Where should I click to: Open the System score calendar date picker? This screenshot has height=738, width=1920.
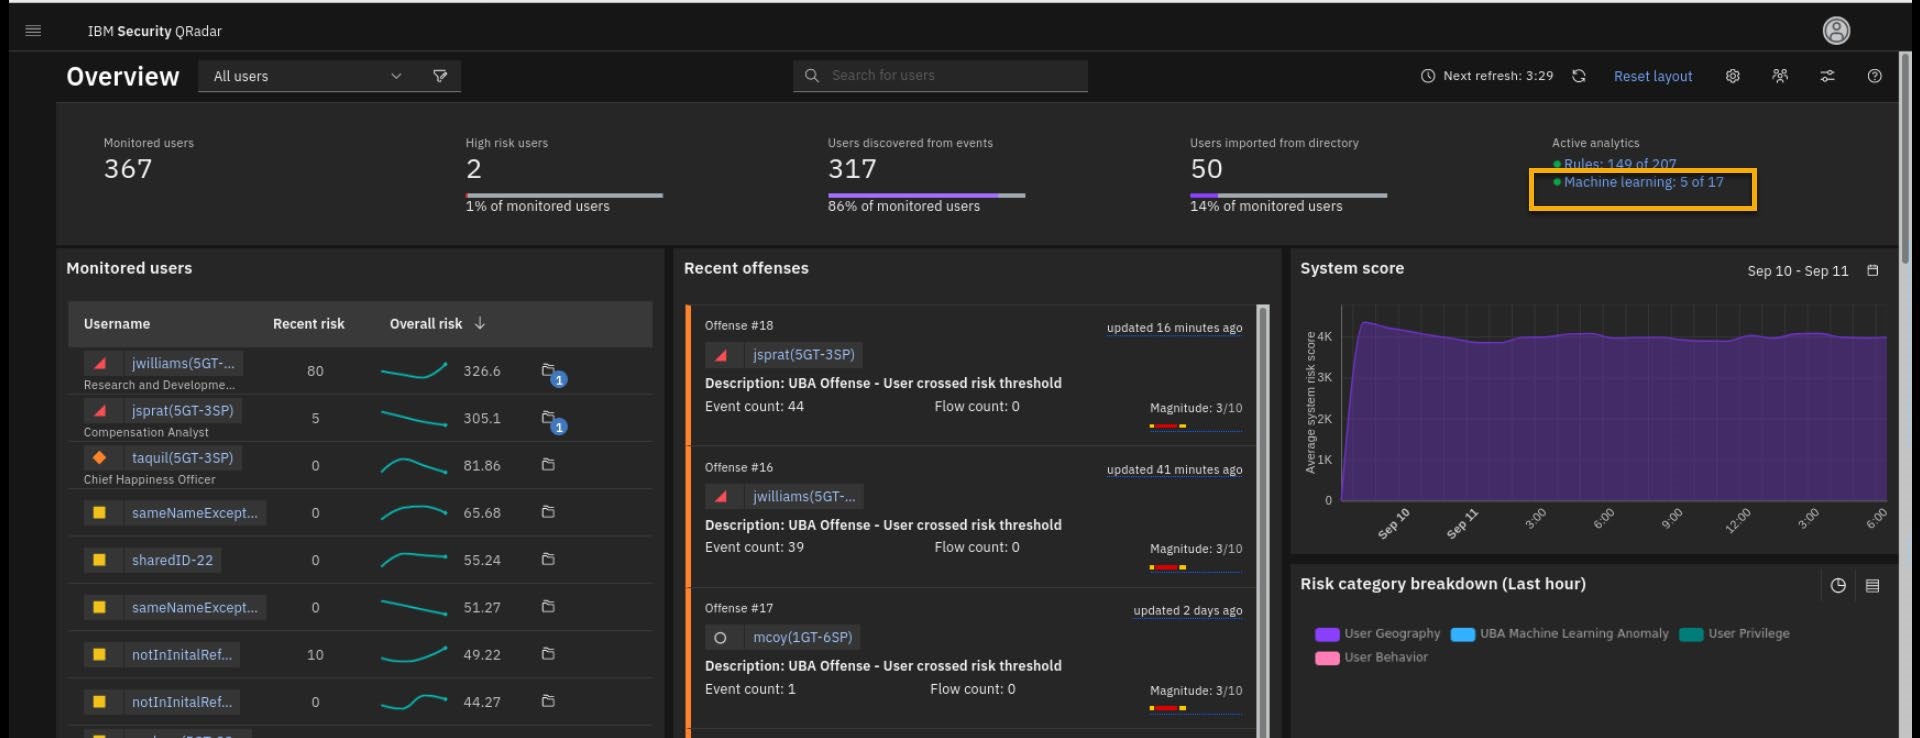coord(1873,271)
